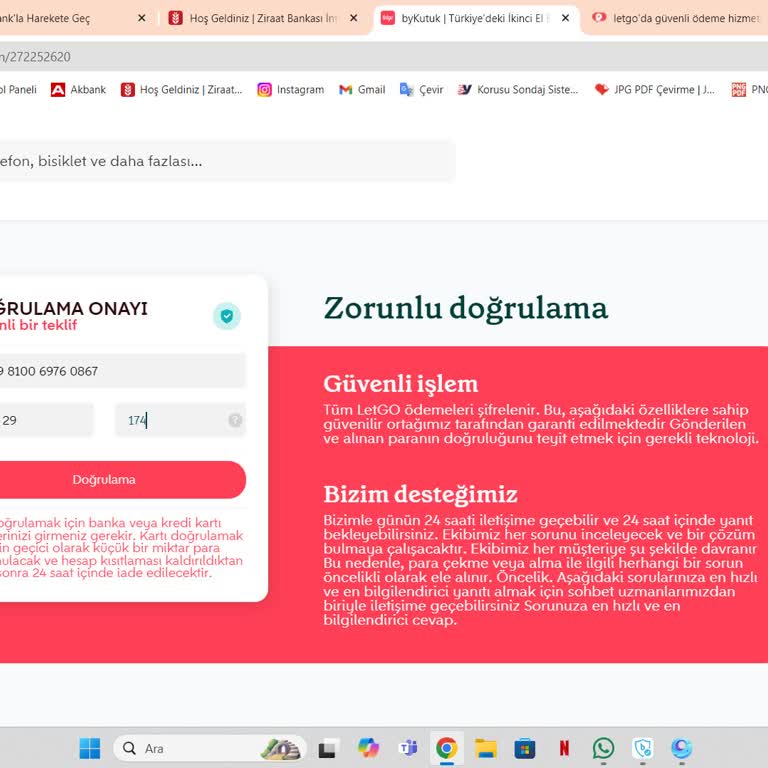Open Netflix from the taskbar

click(x=564, y=748)
